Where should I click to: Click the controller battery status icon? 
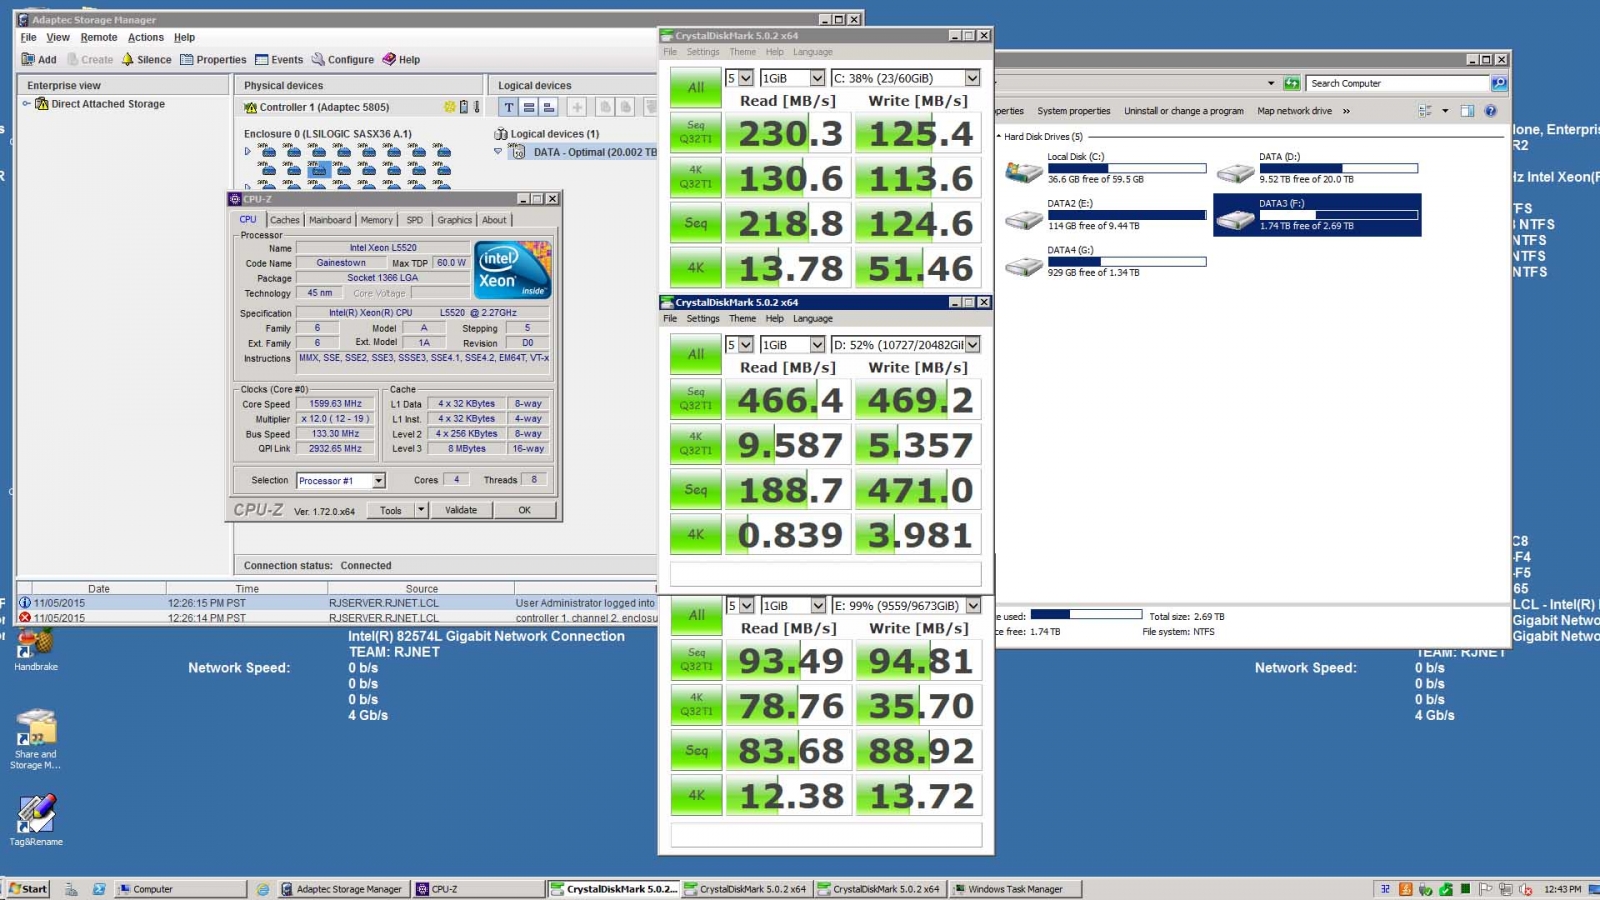463,107
